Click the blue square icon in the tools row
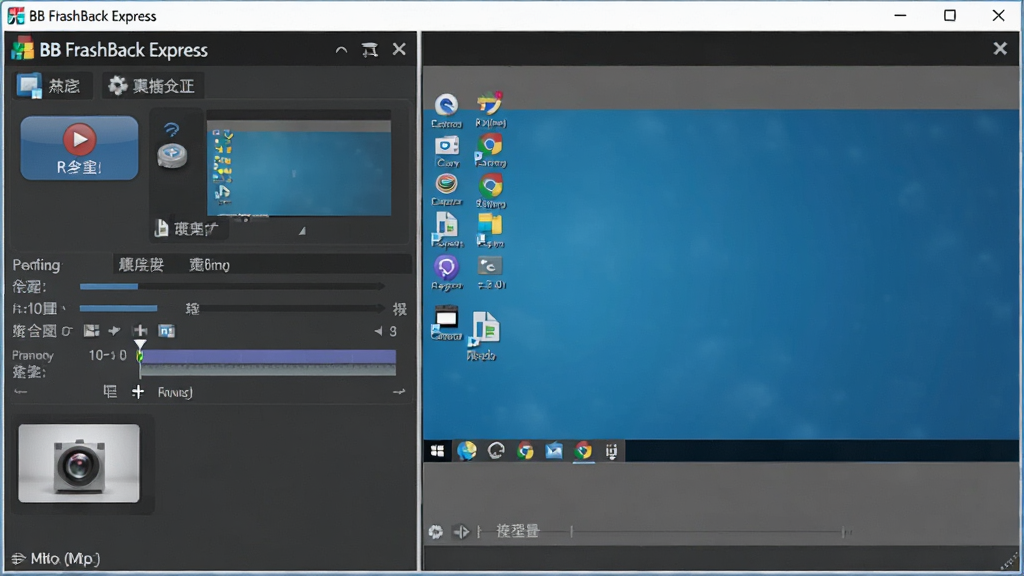 (x=167, y=331)
